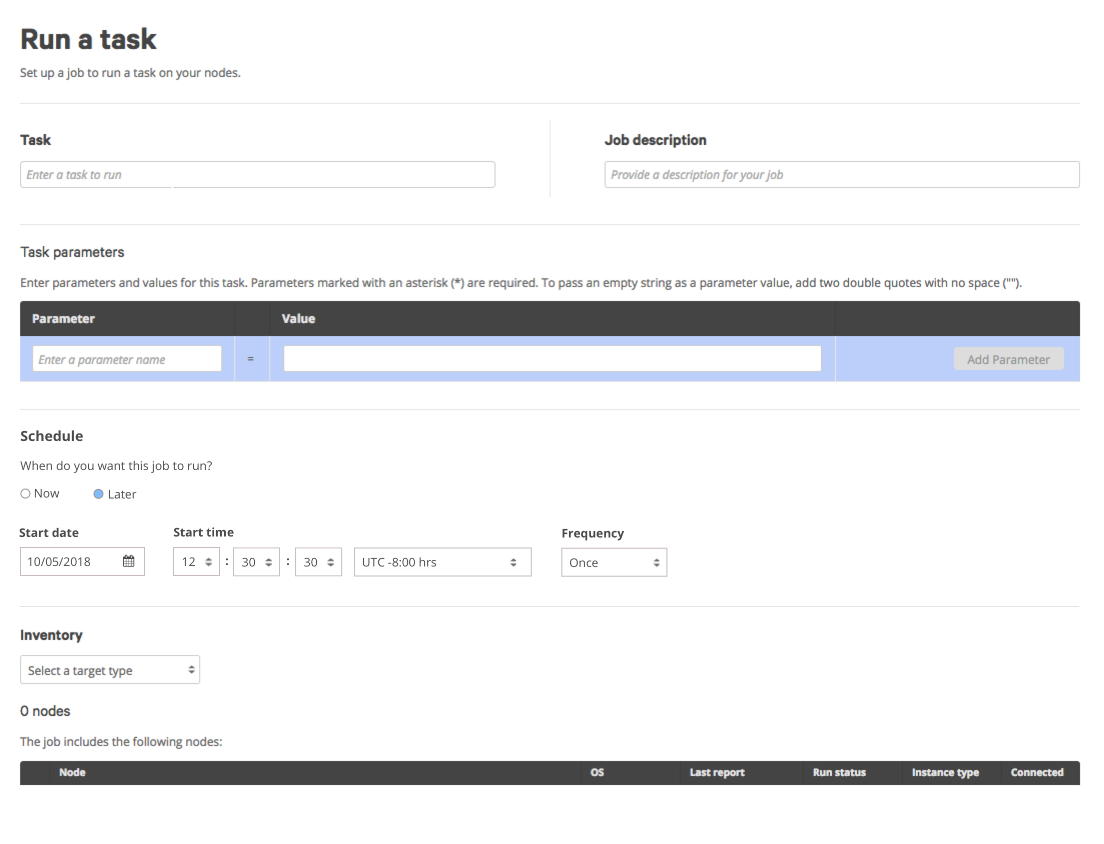The width and height of the screenshot is (1104, 844).
Task: Click the Task parameters heading
Action: pyautogui.click(x=72, y=252)
